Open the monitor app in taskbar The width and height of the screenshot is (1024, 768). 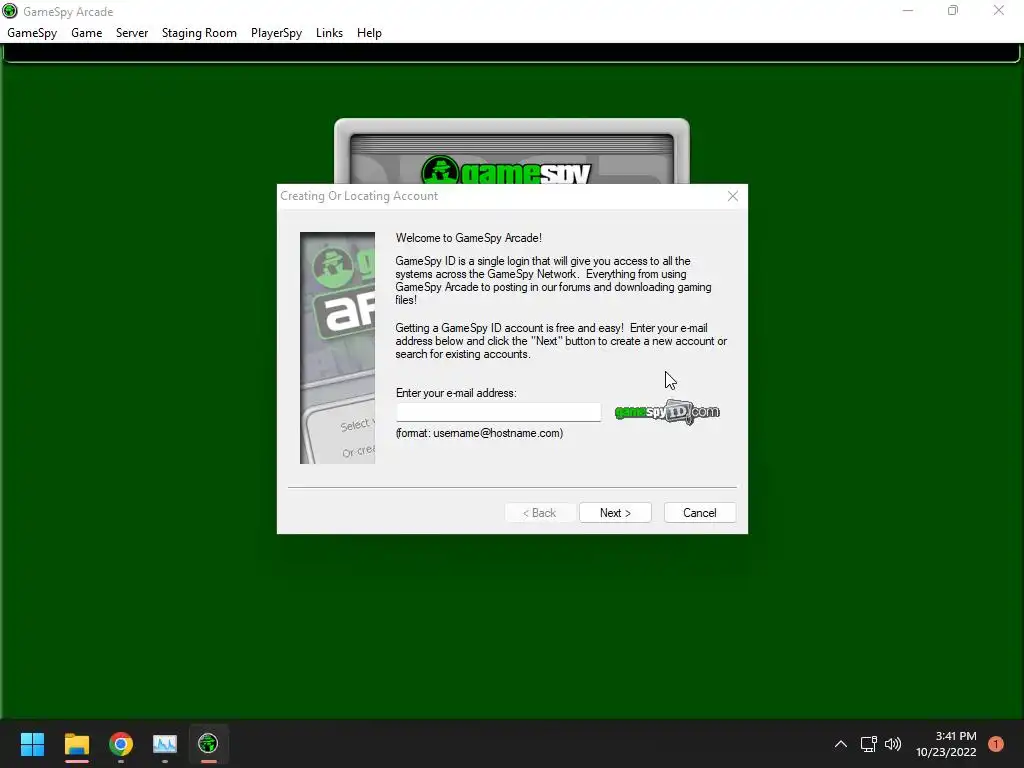[165, 744]
